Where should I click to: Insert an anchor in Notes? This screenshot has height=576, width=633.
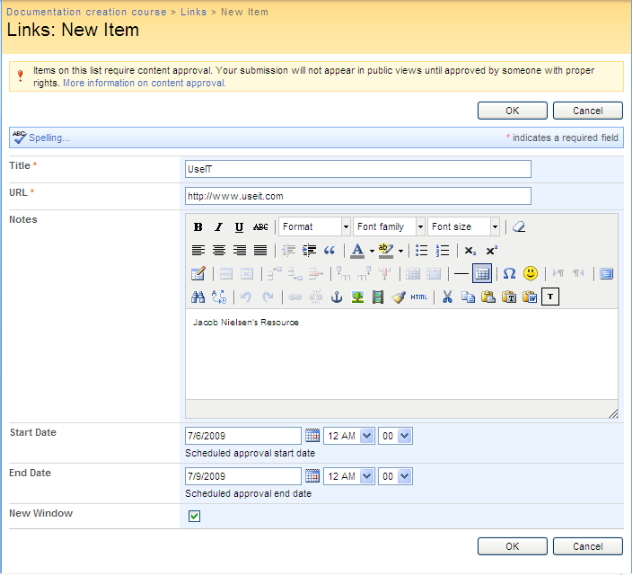pyautogui.click(x=336, y=297)
